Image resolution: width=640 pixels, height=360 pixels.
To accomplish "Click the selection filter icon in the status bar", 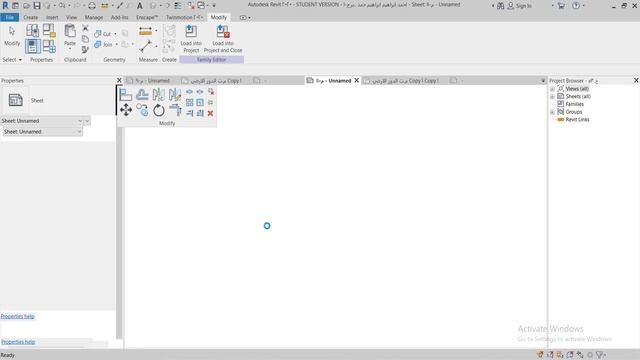I will point(600,355).
